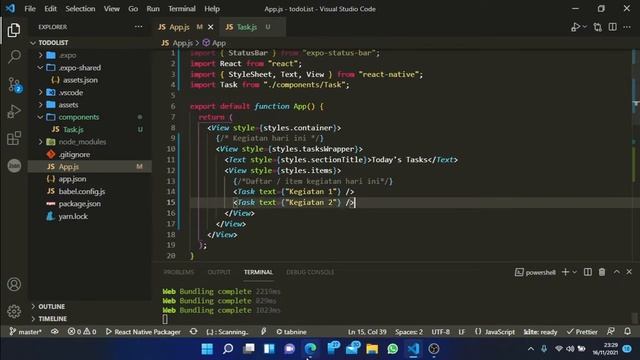Open Microsoft Edge from the taskbar
Viewport: 640px width, 360px height.
pyautogui.click(x=310, y=349)
